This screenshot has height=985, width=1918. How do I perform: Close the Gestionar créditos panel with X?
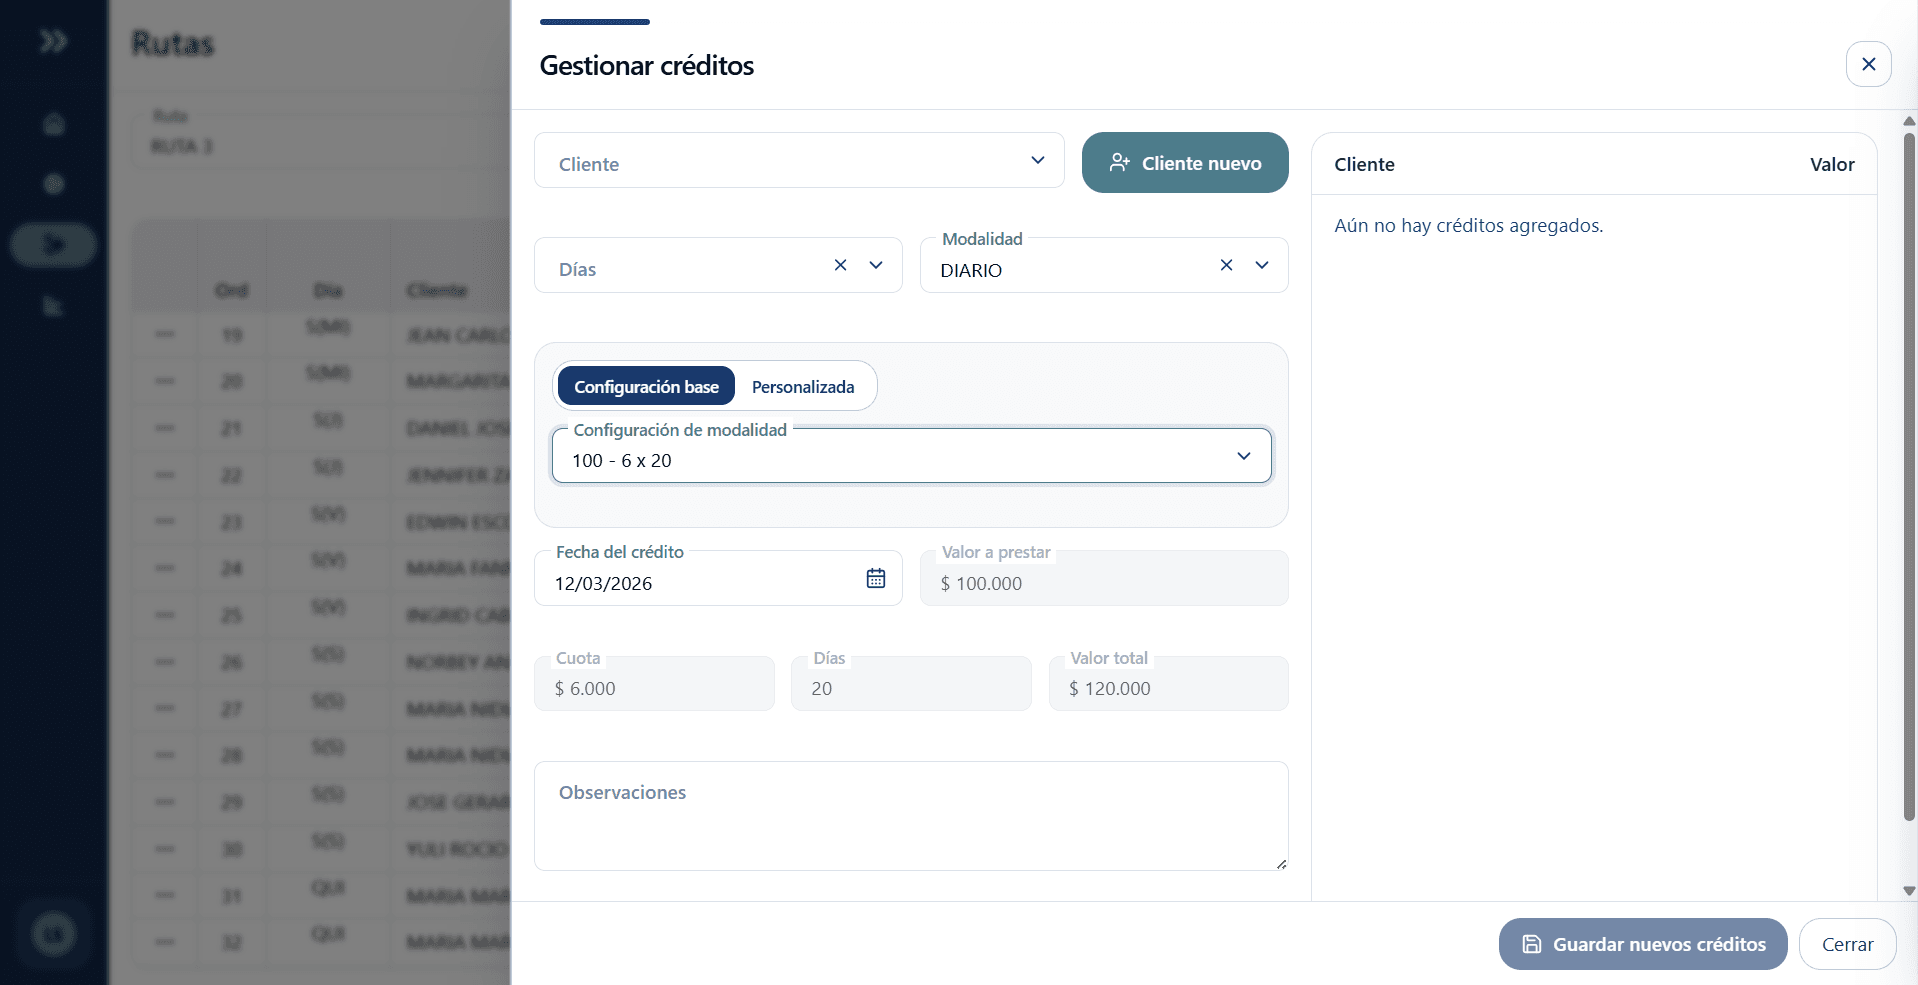[x=1867, y=64]
